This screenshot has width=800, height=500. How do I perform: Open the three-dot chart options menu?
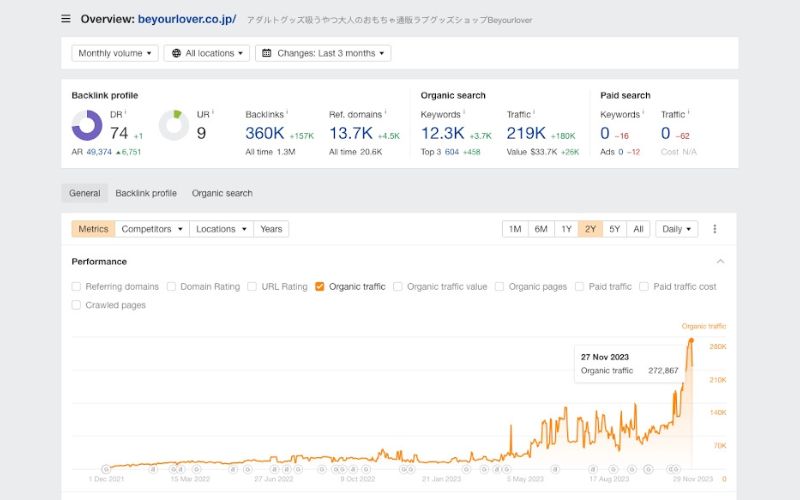[x=714, y=229]
